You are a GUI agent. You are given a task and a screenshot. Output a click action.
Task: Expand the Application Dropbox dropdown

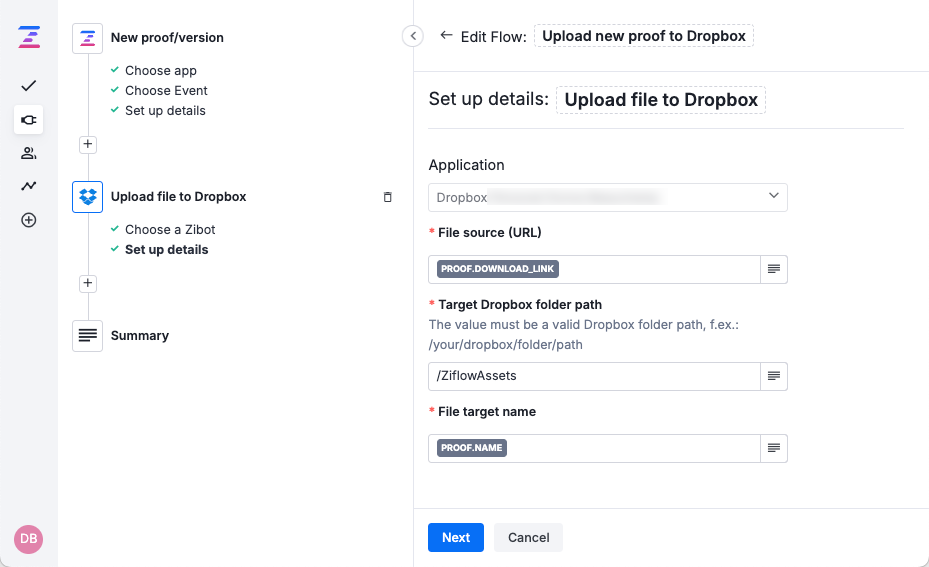click(608, 197)
